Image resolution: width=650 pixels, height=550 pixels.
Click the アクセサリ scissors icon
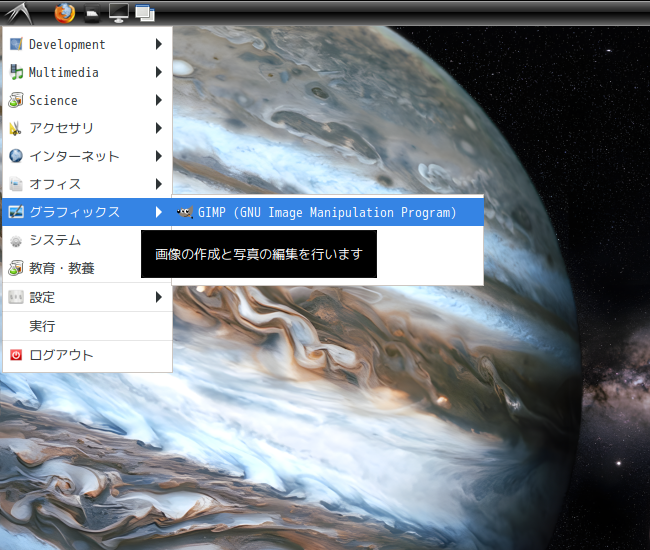16,128
